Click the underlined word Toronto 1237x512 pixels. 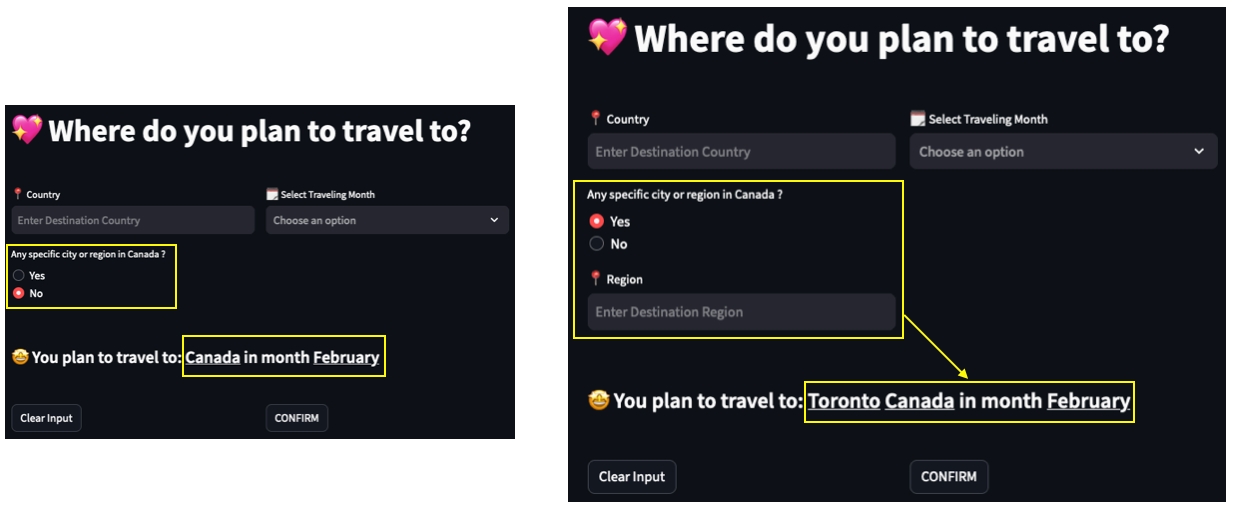coord(843,401)
